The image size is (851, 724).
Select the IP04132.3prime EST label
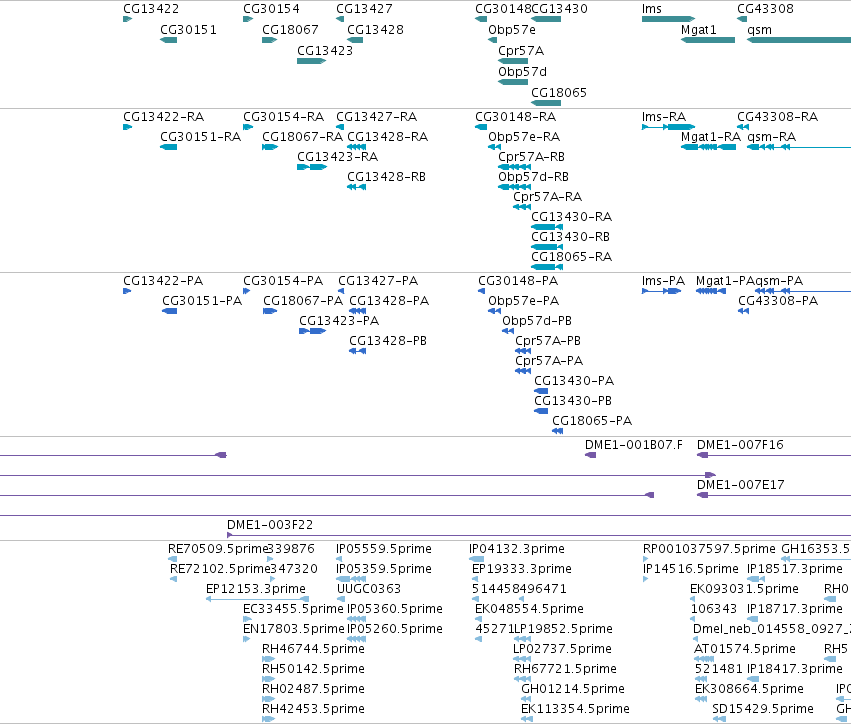pos(517,549)
